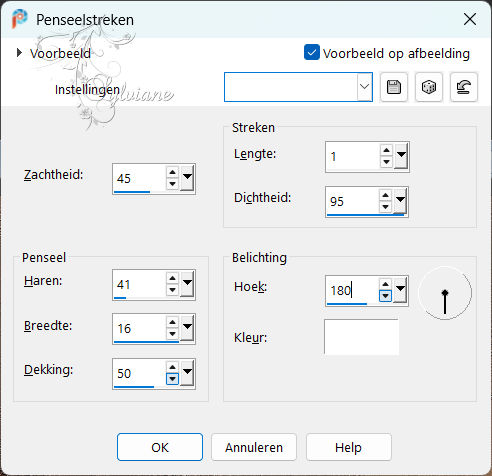
Task: Click the randomize parameters dice icon
Action: pos(429,87)
